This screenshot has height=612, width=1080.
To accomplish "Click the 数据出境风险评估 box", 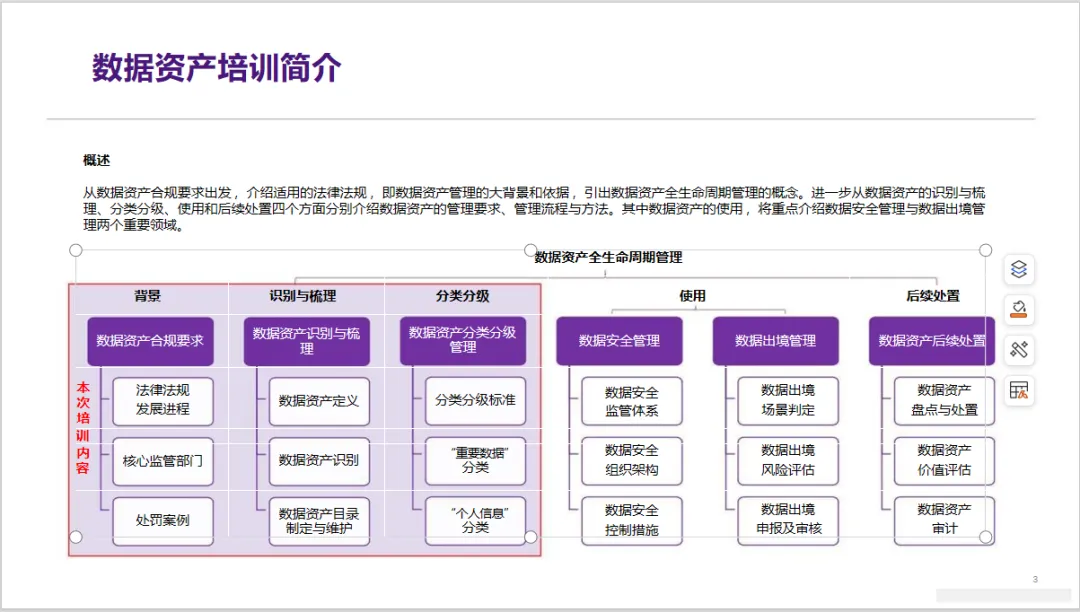I will [x=788, y=461].
